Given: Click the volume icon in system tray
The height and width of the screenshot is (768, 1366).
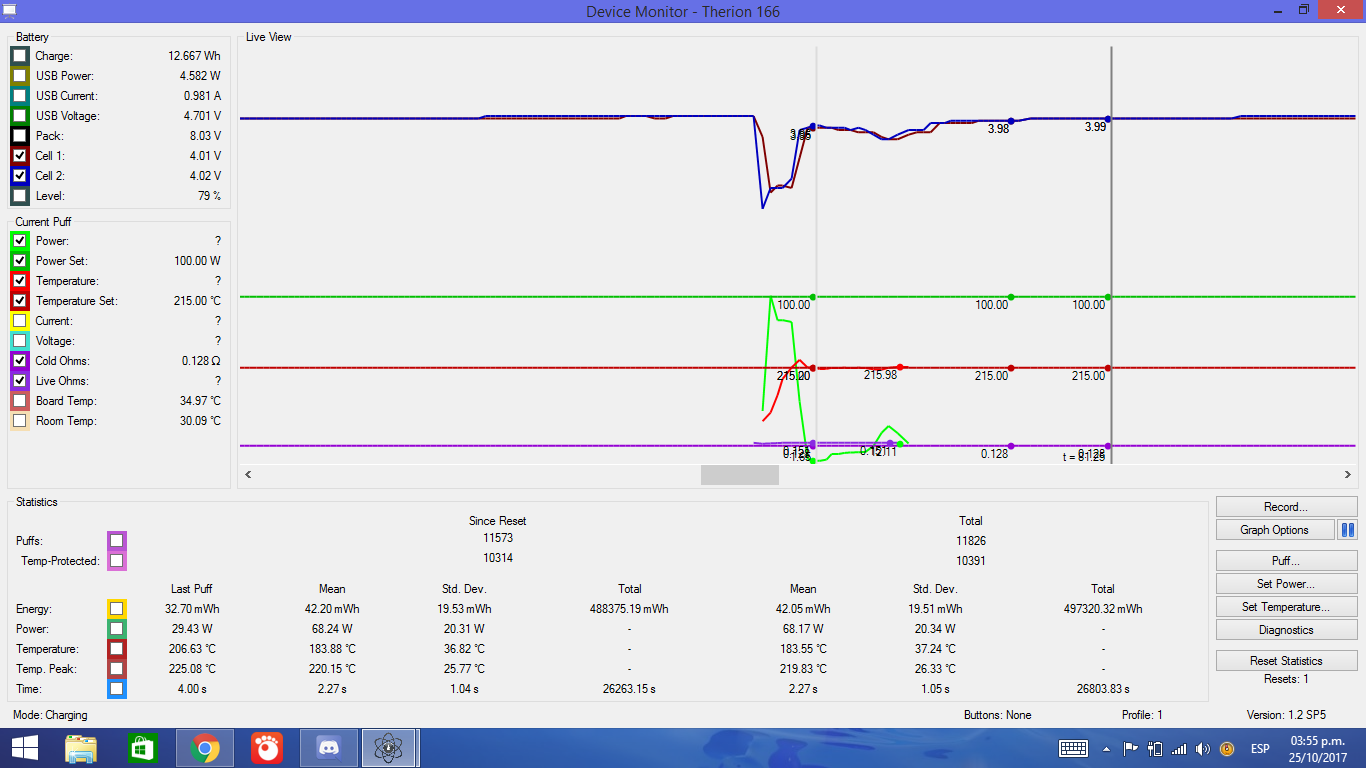Looking at the screenshot, I should coord(1202,748).
